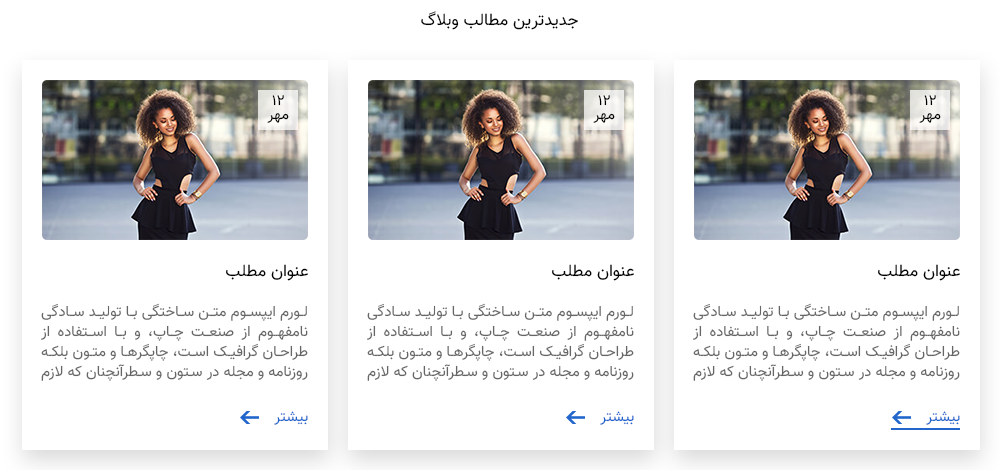
Task: Open the left card's post thumbnail image
Action: coord(175,160)
